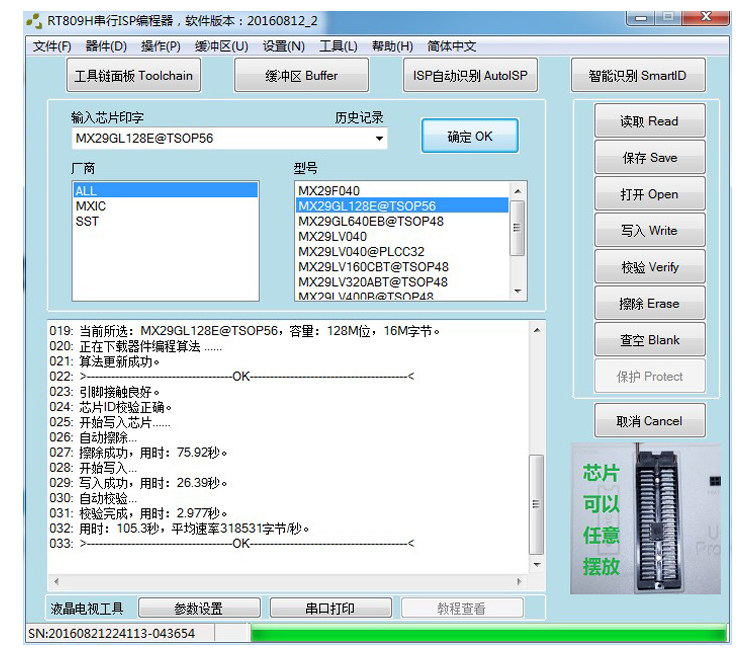Image resolution: width=750 pixels, height=658 pixels.
Task: Click log line 032 average speed
Action: pyautogui.click(x=180, y=528)
